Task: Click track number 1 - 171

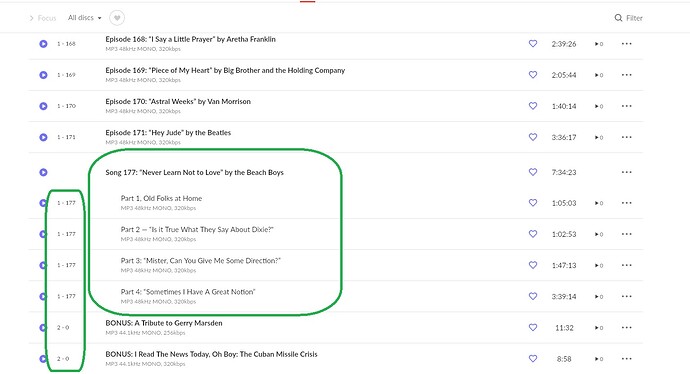Action: pyautogui.click(x=66, y=137)
